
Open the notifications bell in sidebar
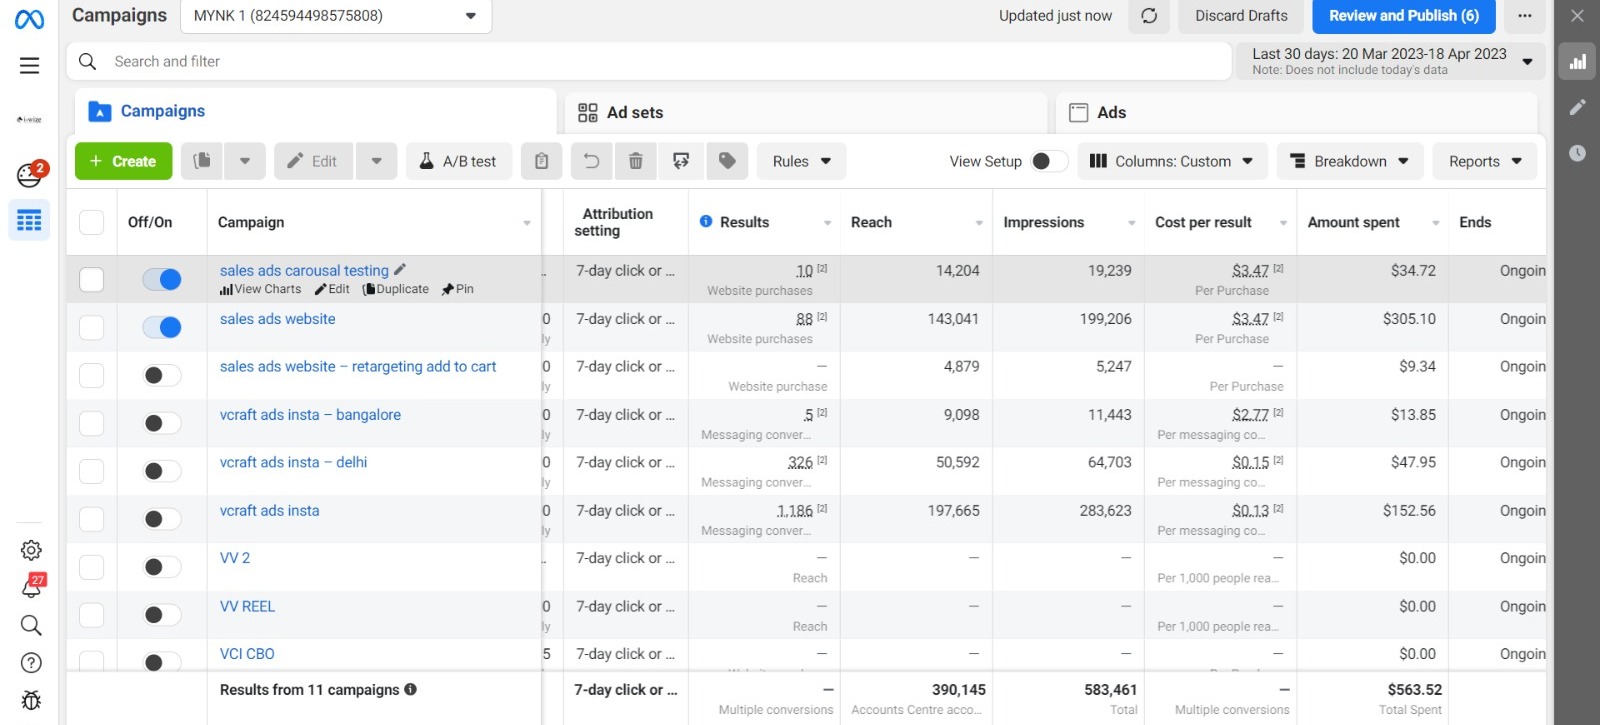click(31, 588)
